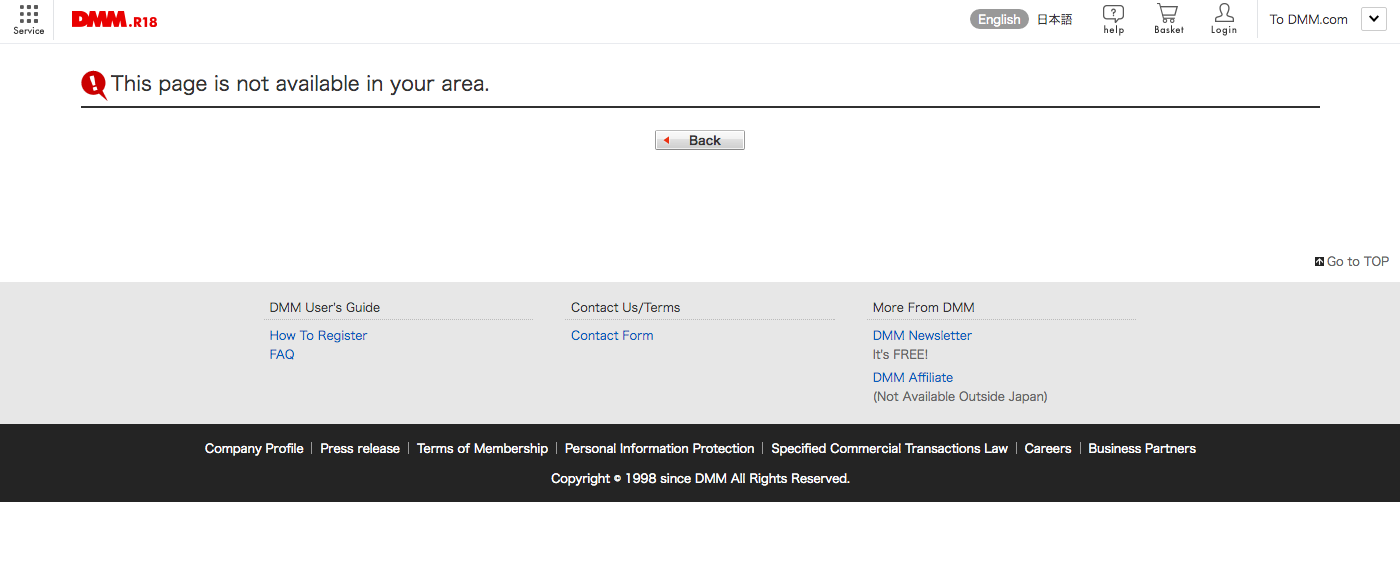Open the Service grid menu icon
This screenshot has height=566, width=1400.
point(28,15)
